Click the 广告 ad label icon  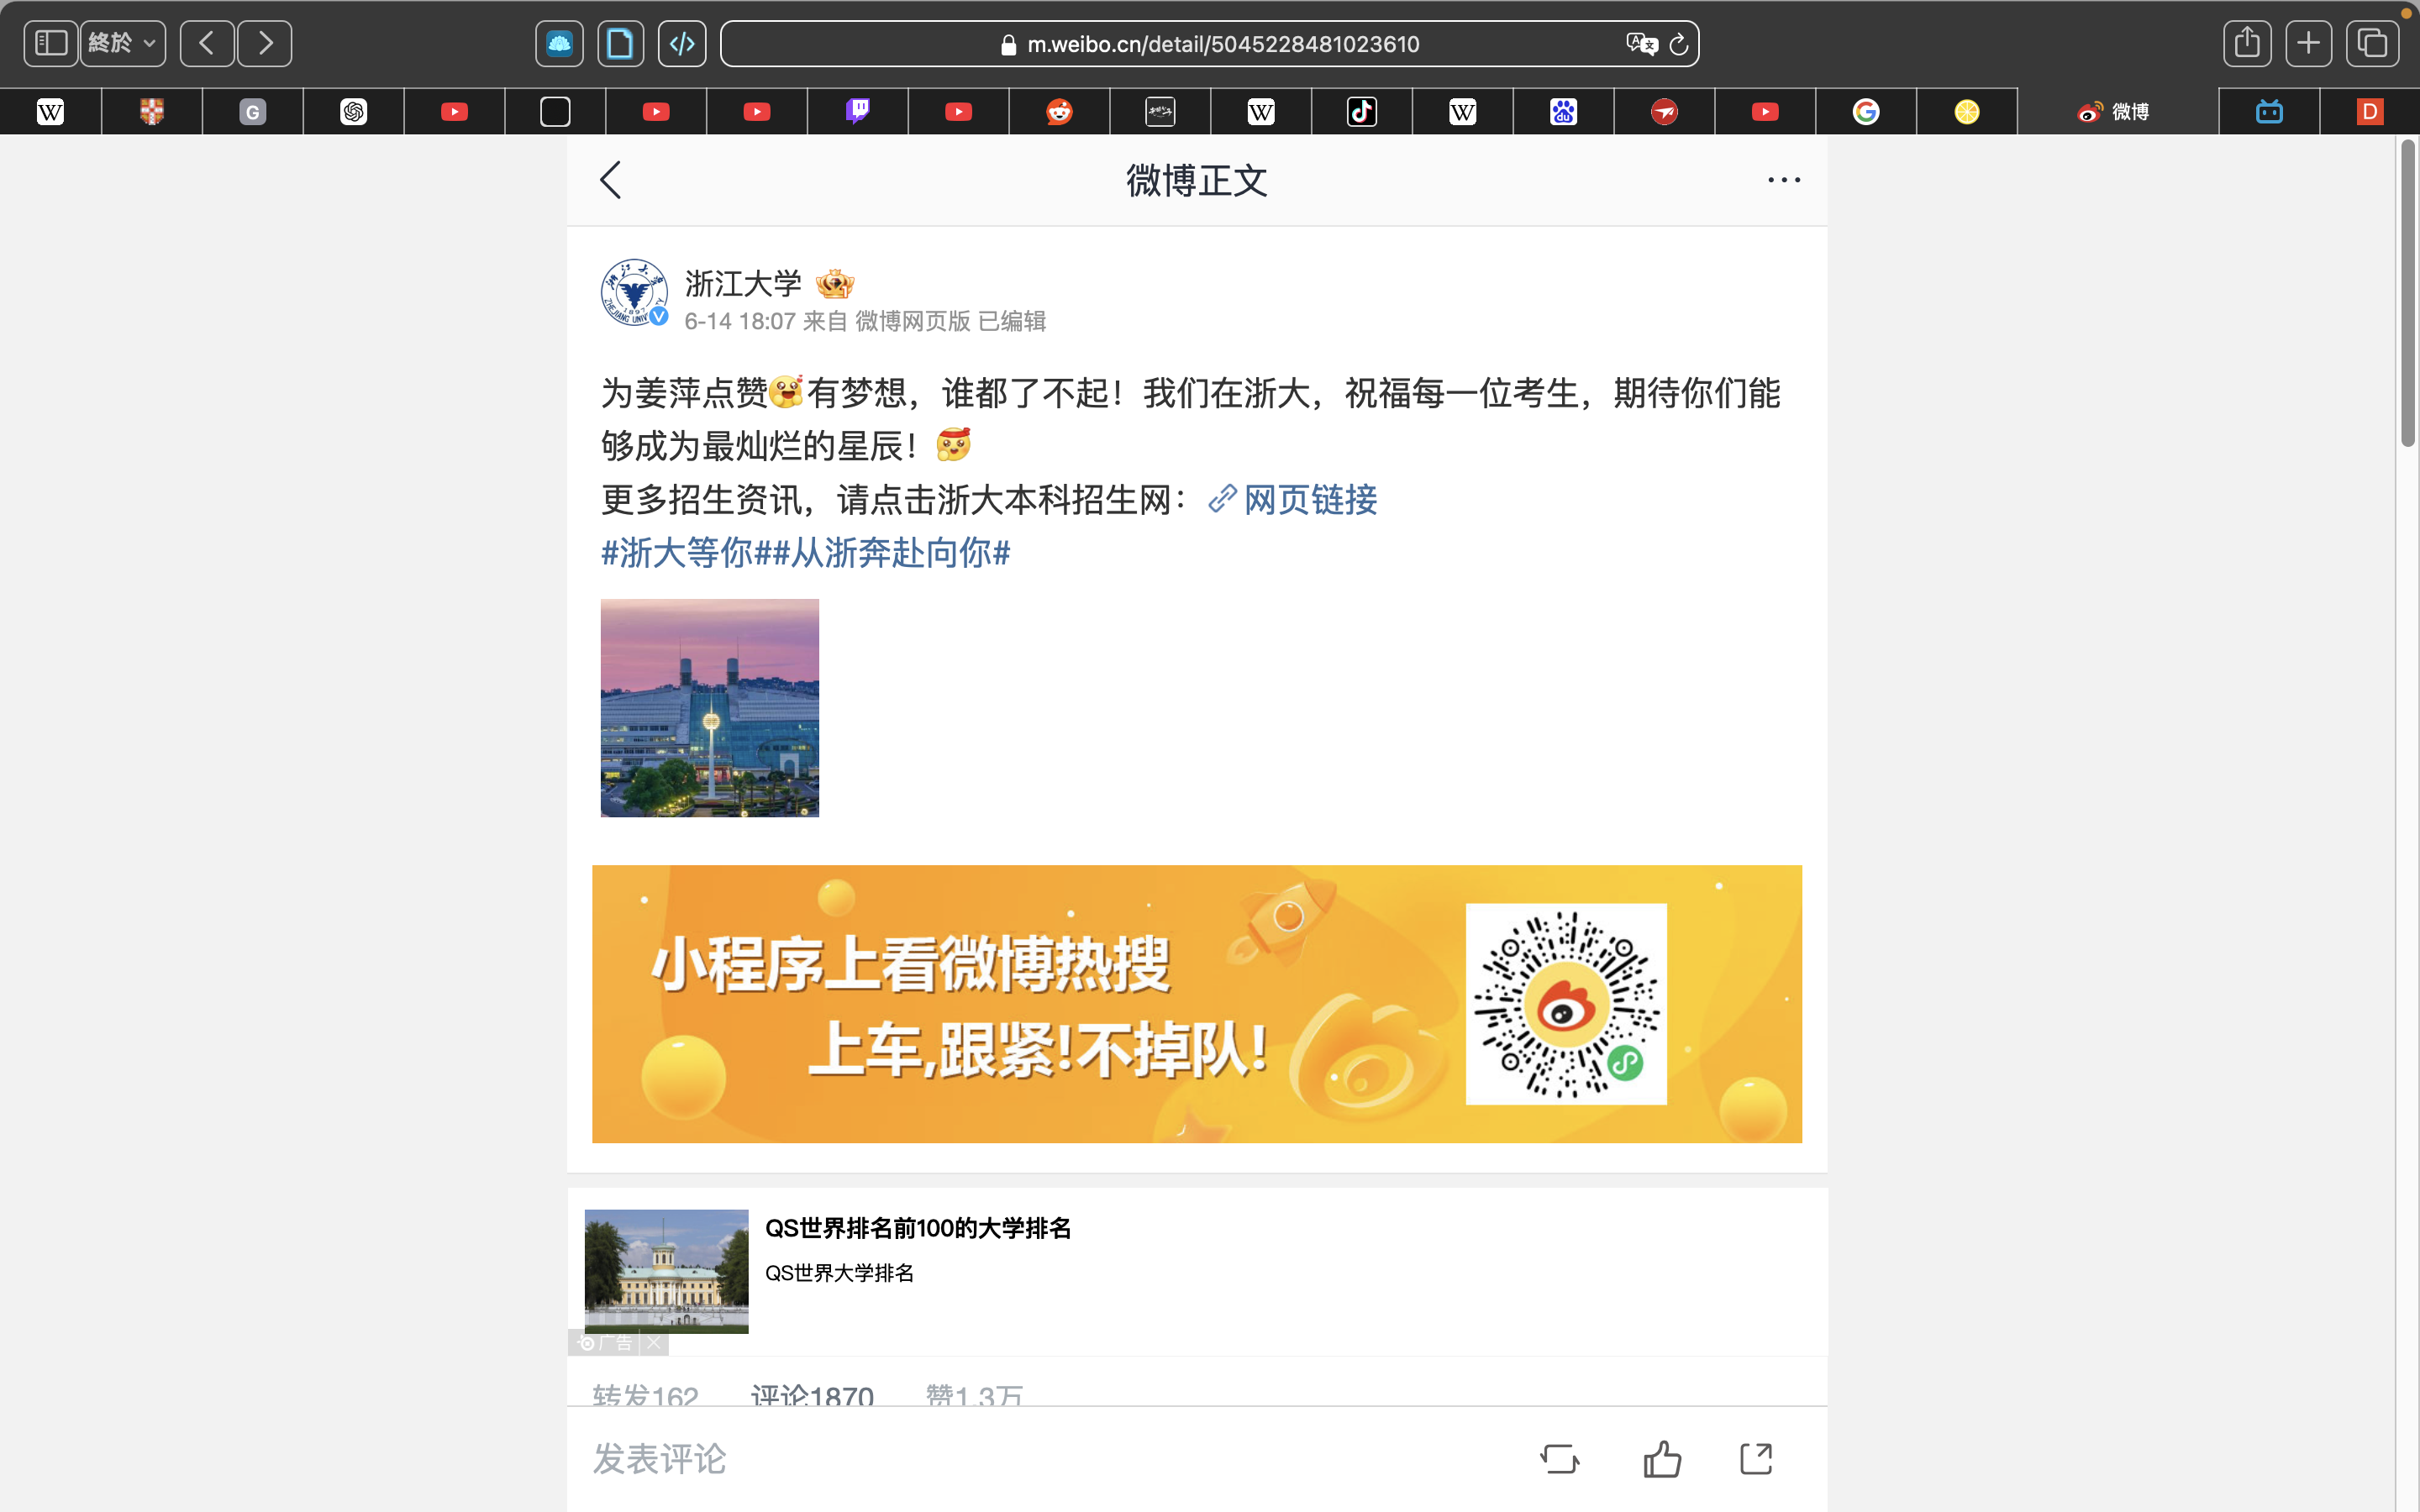pos(606,1343)
